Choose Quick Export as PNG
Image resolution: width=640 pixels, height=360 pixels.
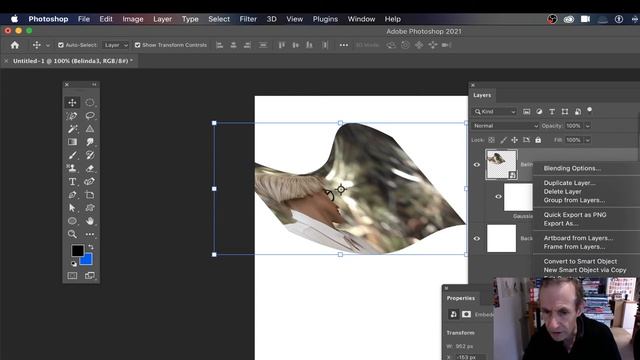tap(575, 215)
